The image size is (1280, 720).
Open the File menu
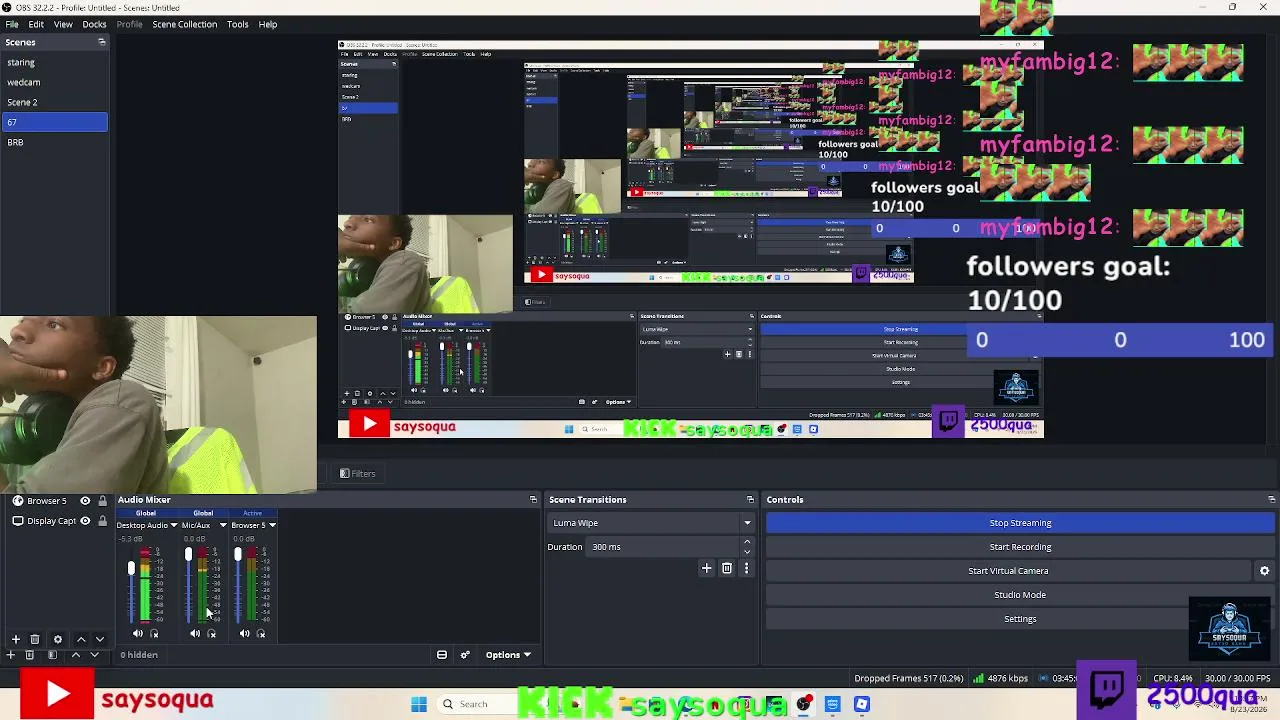12,24
